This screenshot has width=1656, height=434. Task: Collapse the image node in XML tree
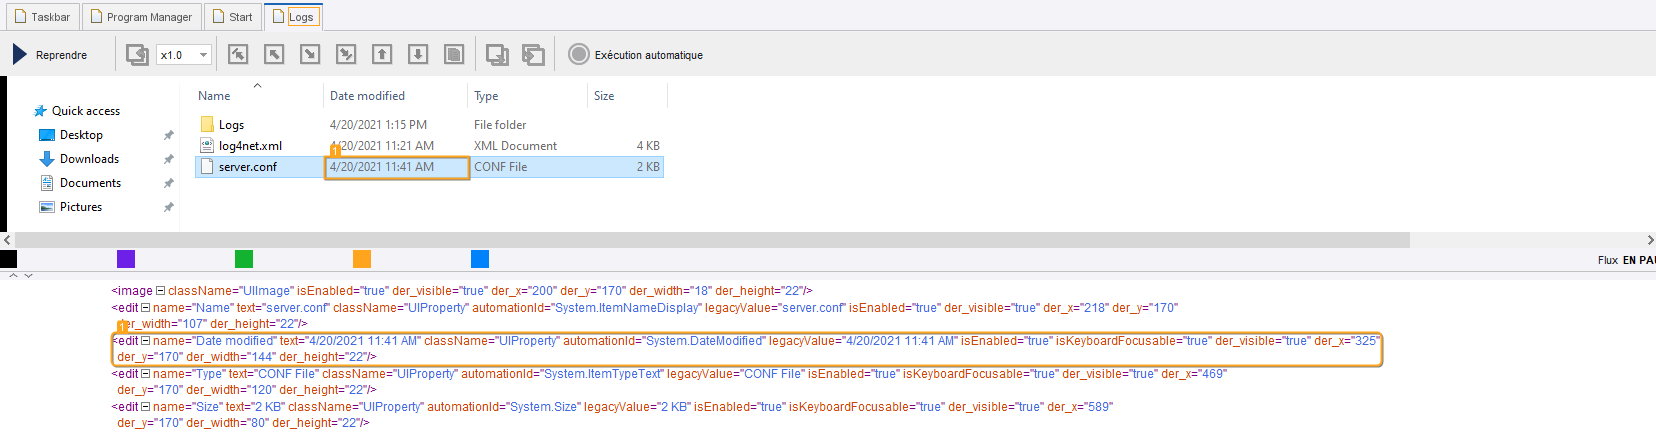click(x=160, y=291)
